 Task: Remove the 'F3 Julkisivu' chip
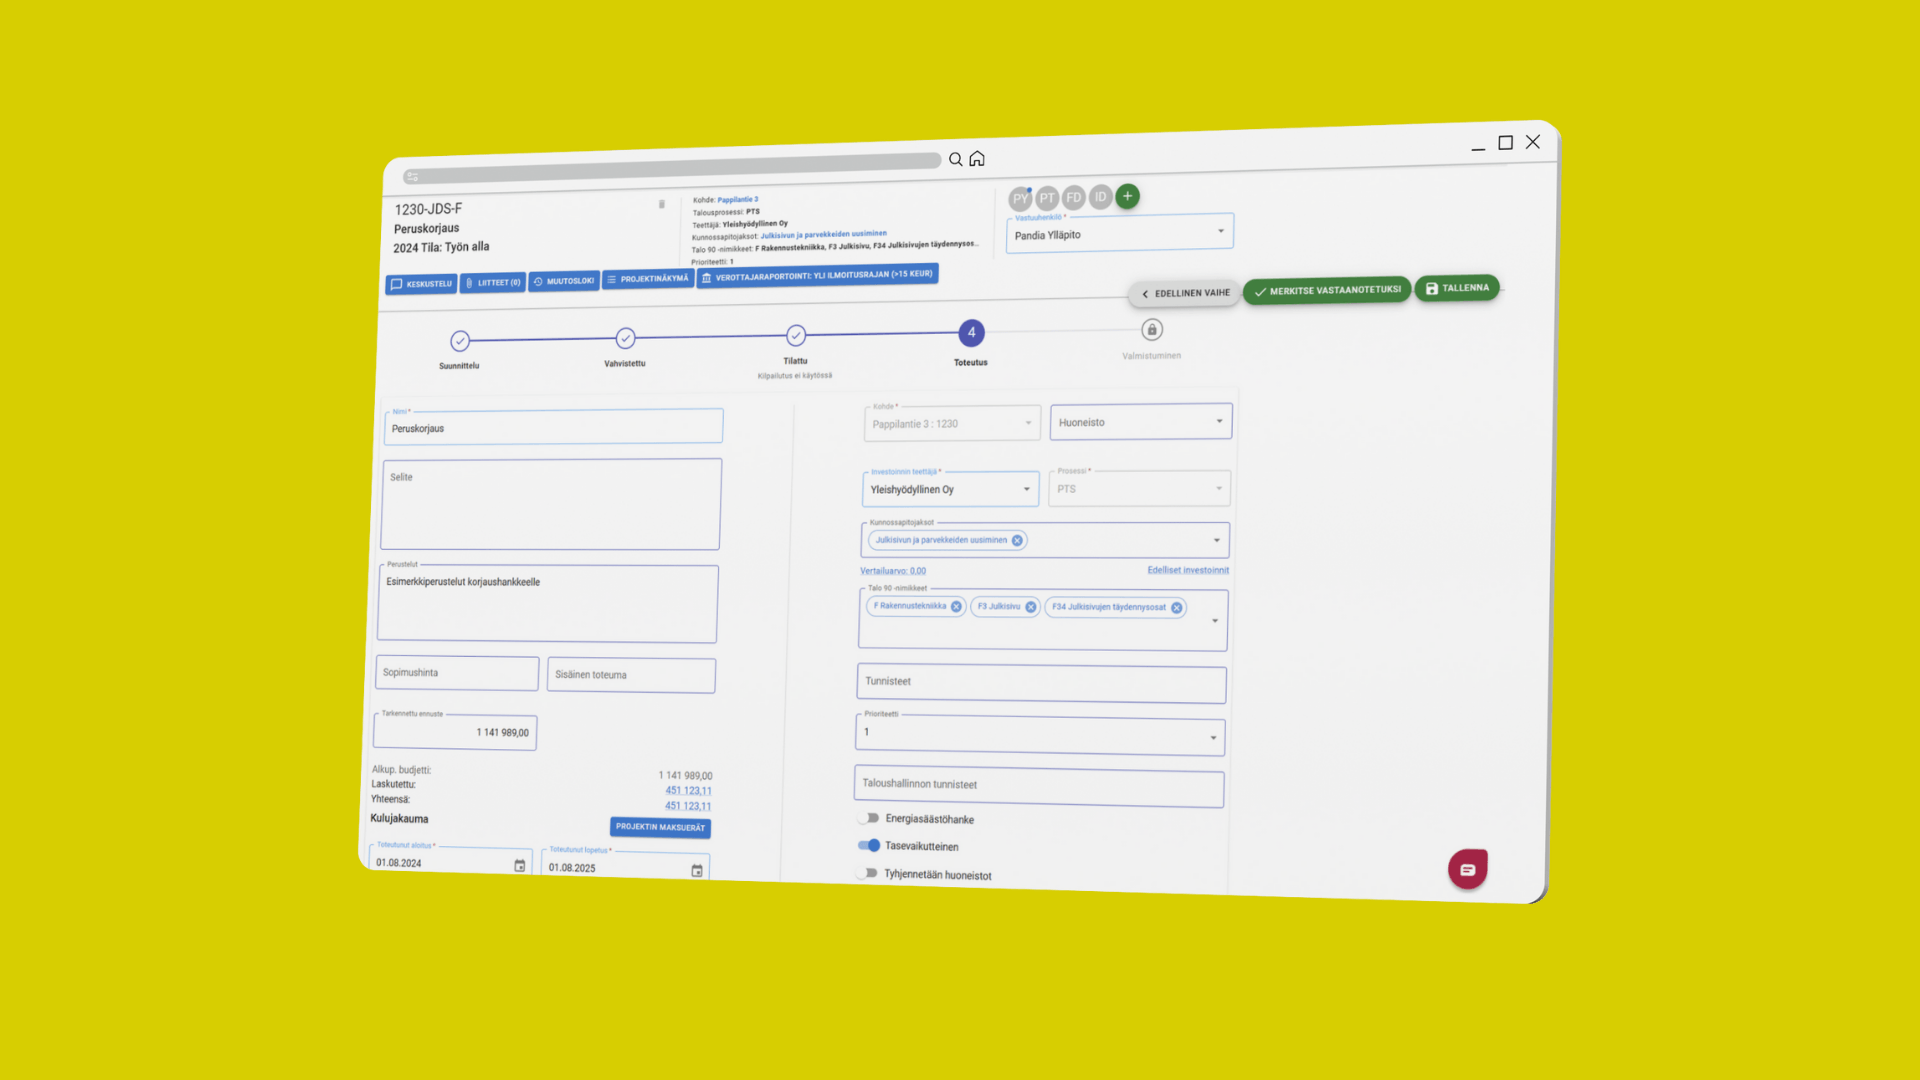pyautogui.click(x=1031, y=607)
